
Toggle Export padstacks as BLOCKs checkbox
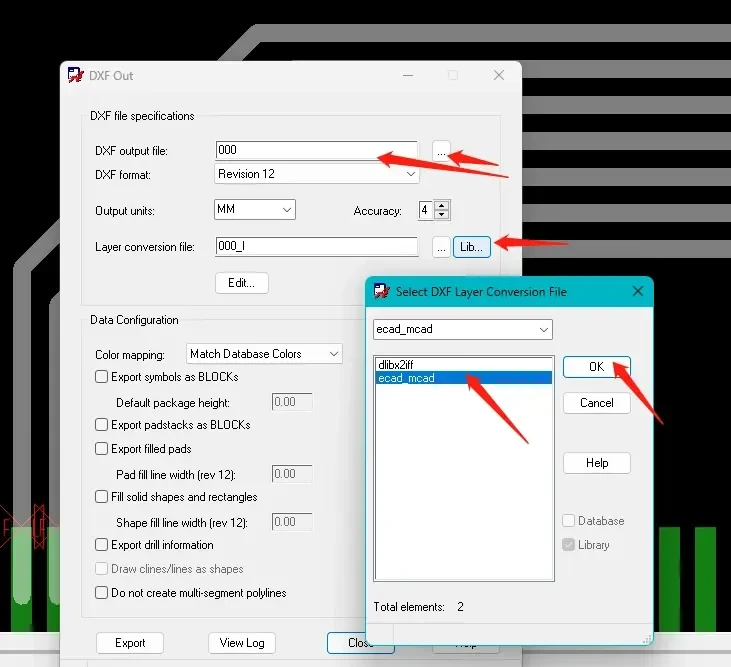pyautogui.click(x=102, y=425)
